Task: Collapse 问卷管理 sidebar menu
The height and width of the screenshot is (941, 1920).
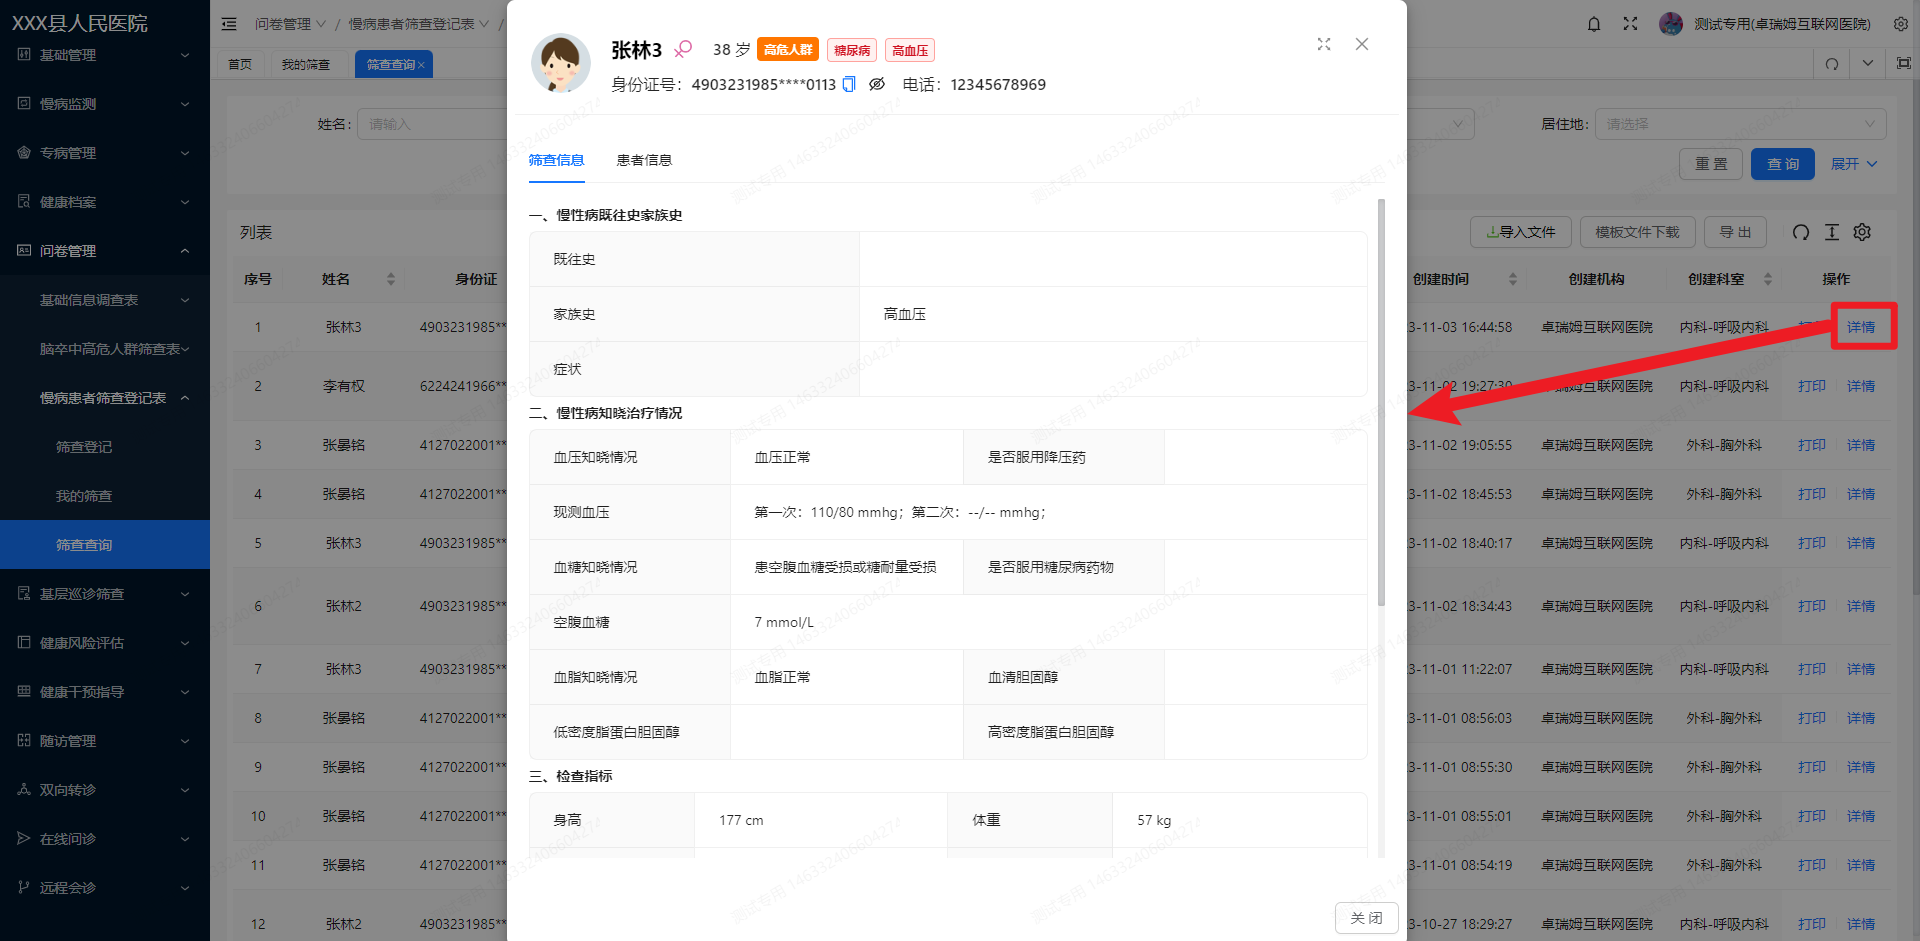Action: [105, 251]
